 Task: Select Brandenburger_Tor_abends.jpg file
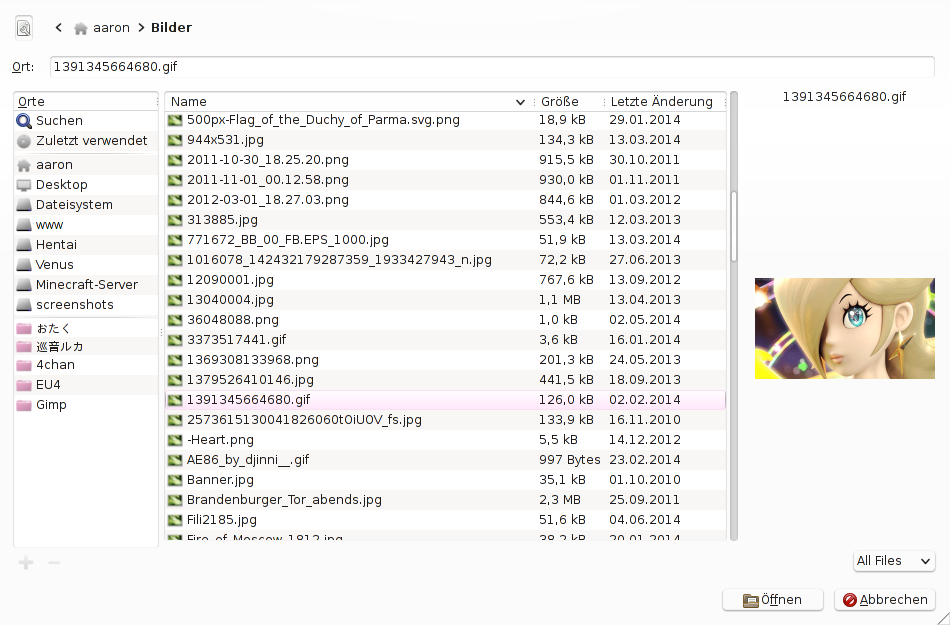tap(445, 500)
